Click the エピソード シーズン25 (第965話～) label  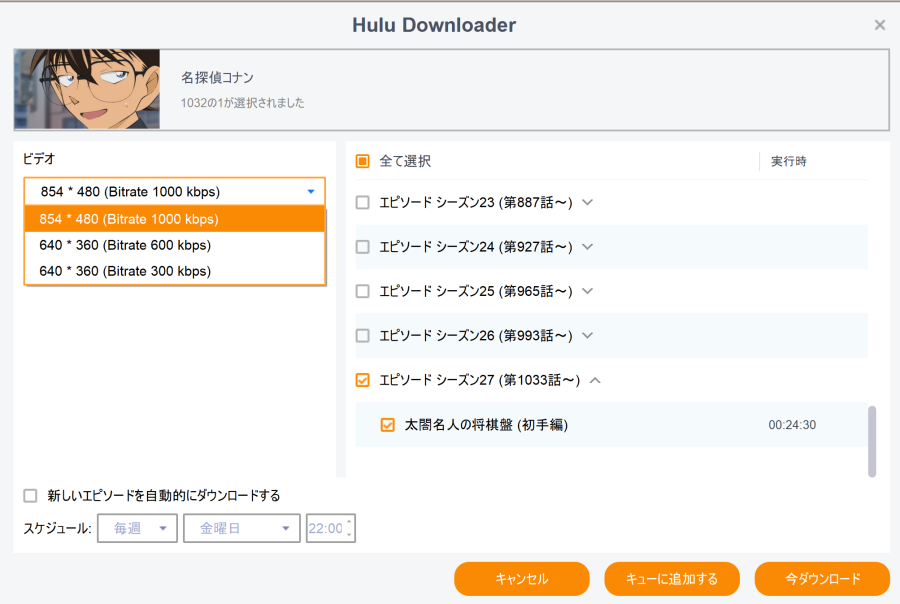coord(476,291)
